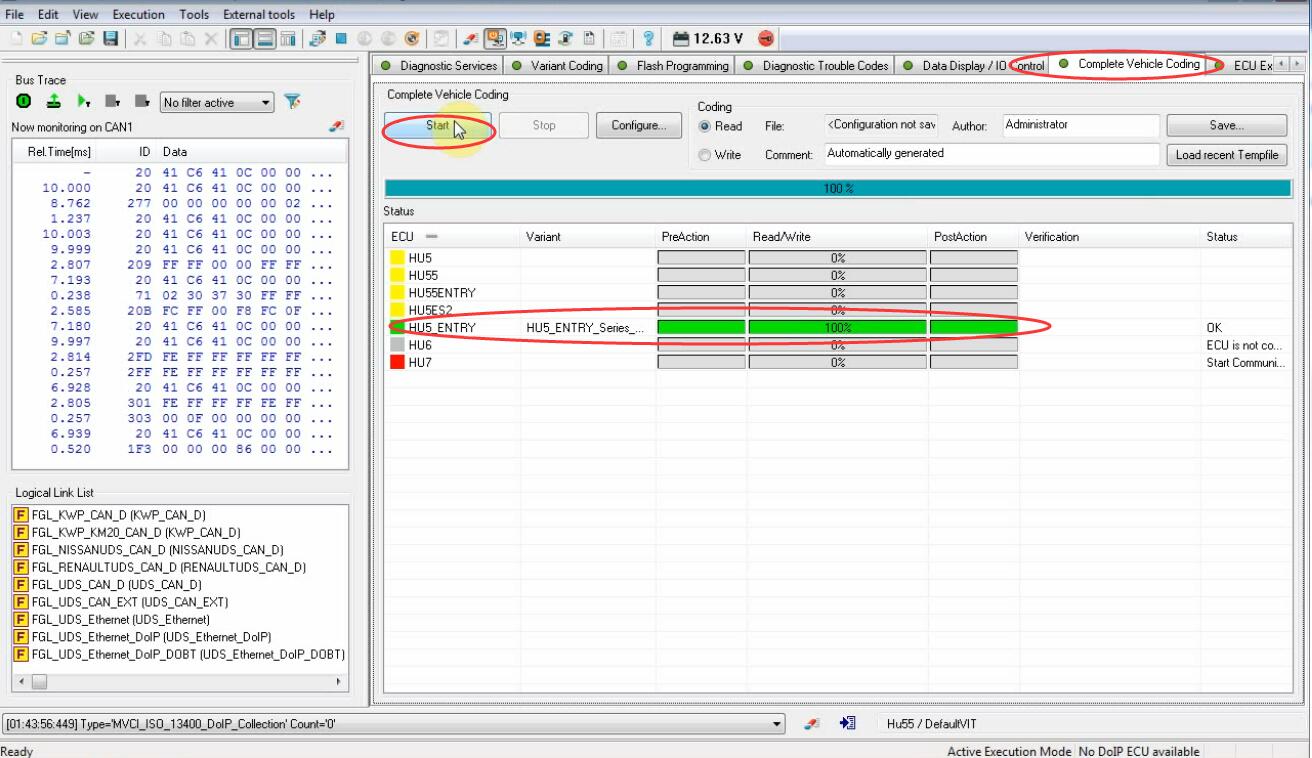Click the overall 100% progress bar
This screenshot has width=1312, height=758.
tap(838, 188)
